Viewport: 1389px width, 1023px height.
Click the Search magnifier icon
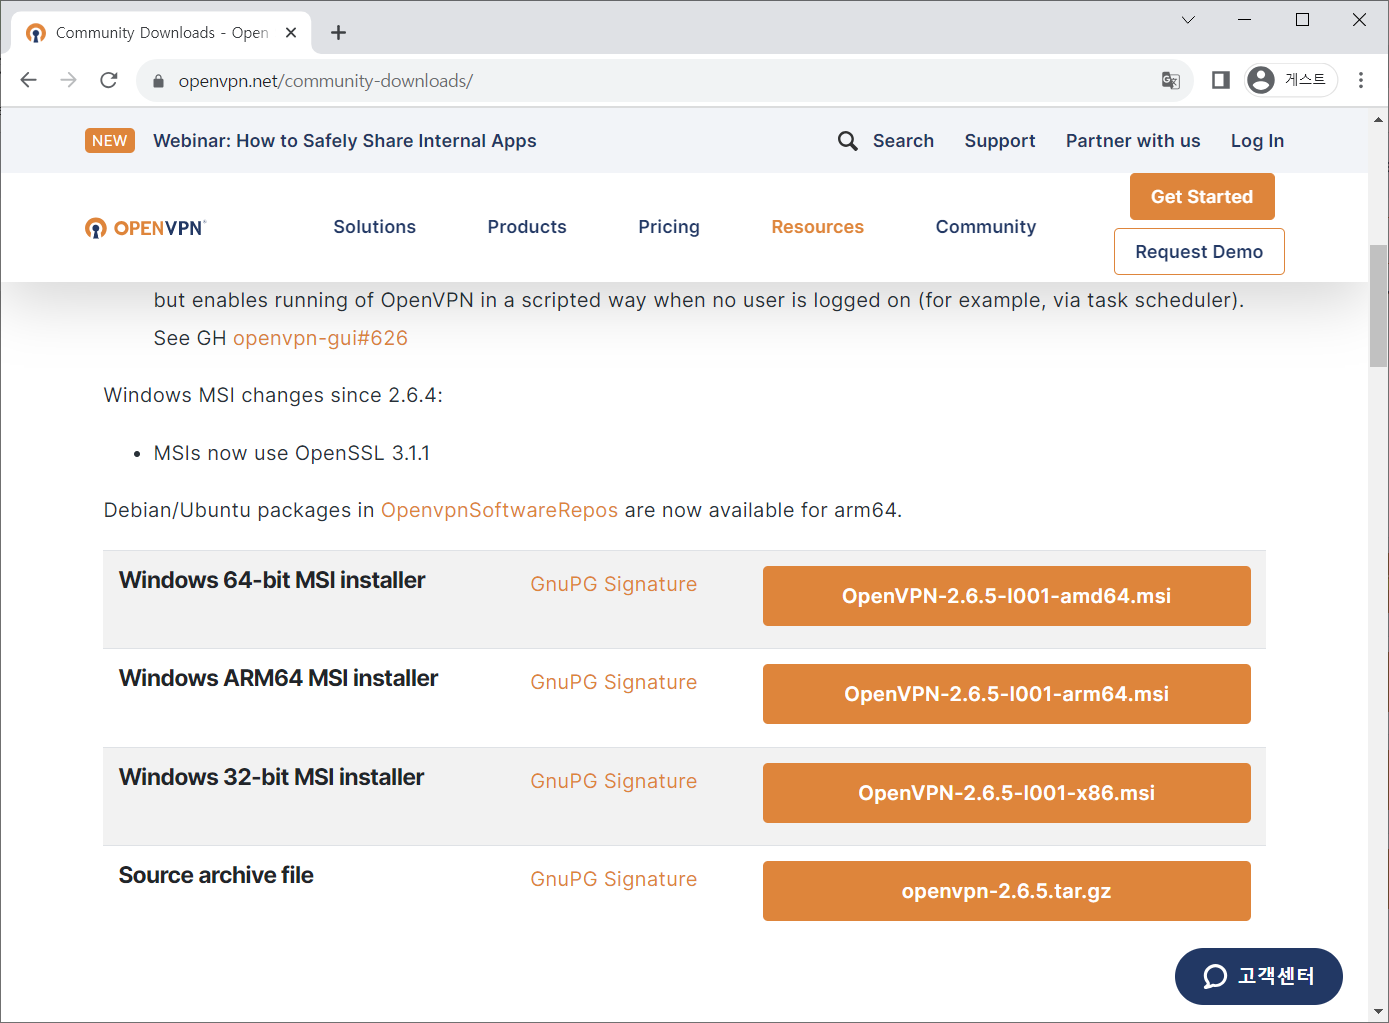(x=848, y=141)
